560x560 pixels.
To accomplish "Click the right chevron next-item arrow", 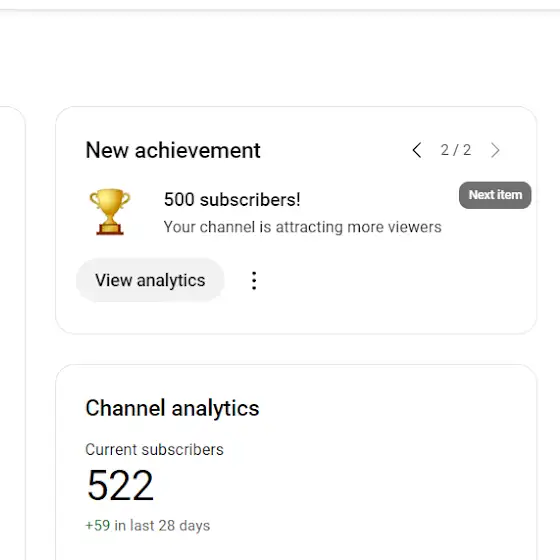I will point(495,150).
